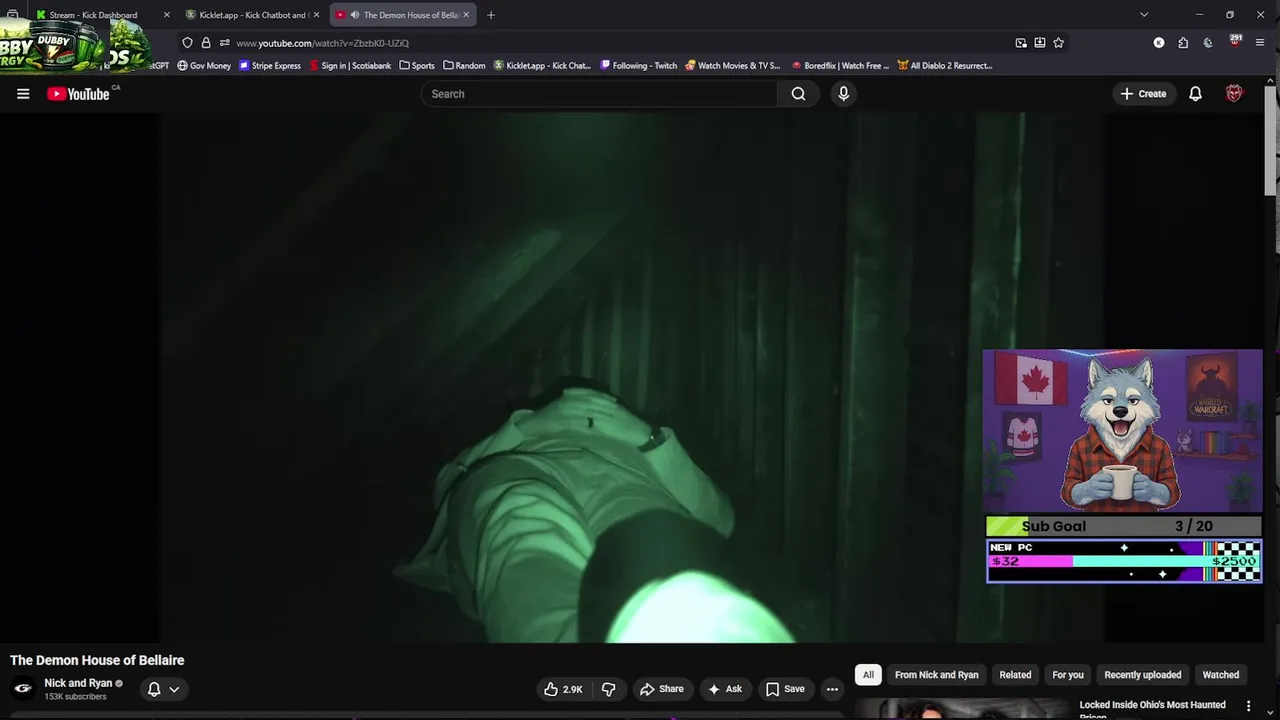Switch to Stream - Kick Dashboard tab
The width and height of the screenshot is (1280, 720).
pyautogui.click(x=102, y=15)
